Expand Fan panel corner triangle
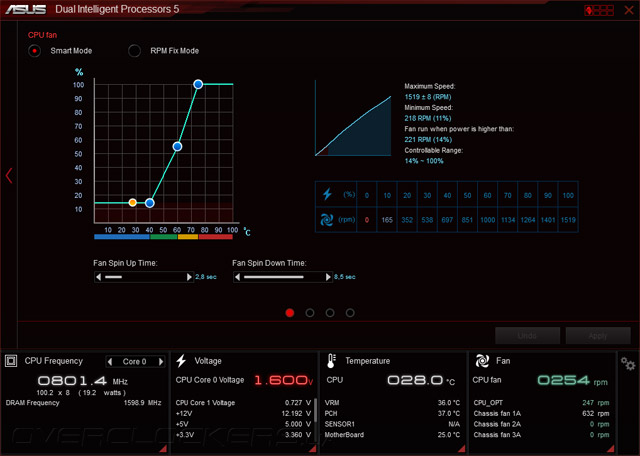This screenshot has height=456, width=640. pyautogui.click(x=610, y=449)
